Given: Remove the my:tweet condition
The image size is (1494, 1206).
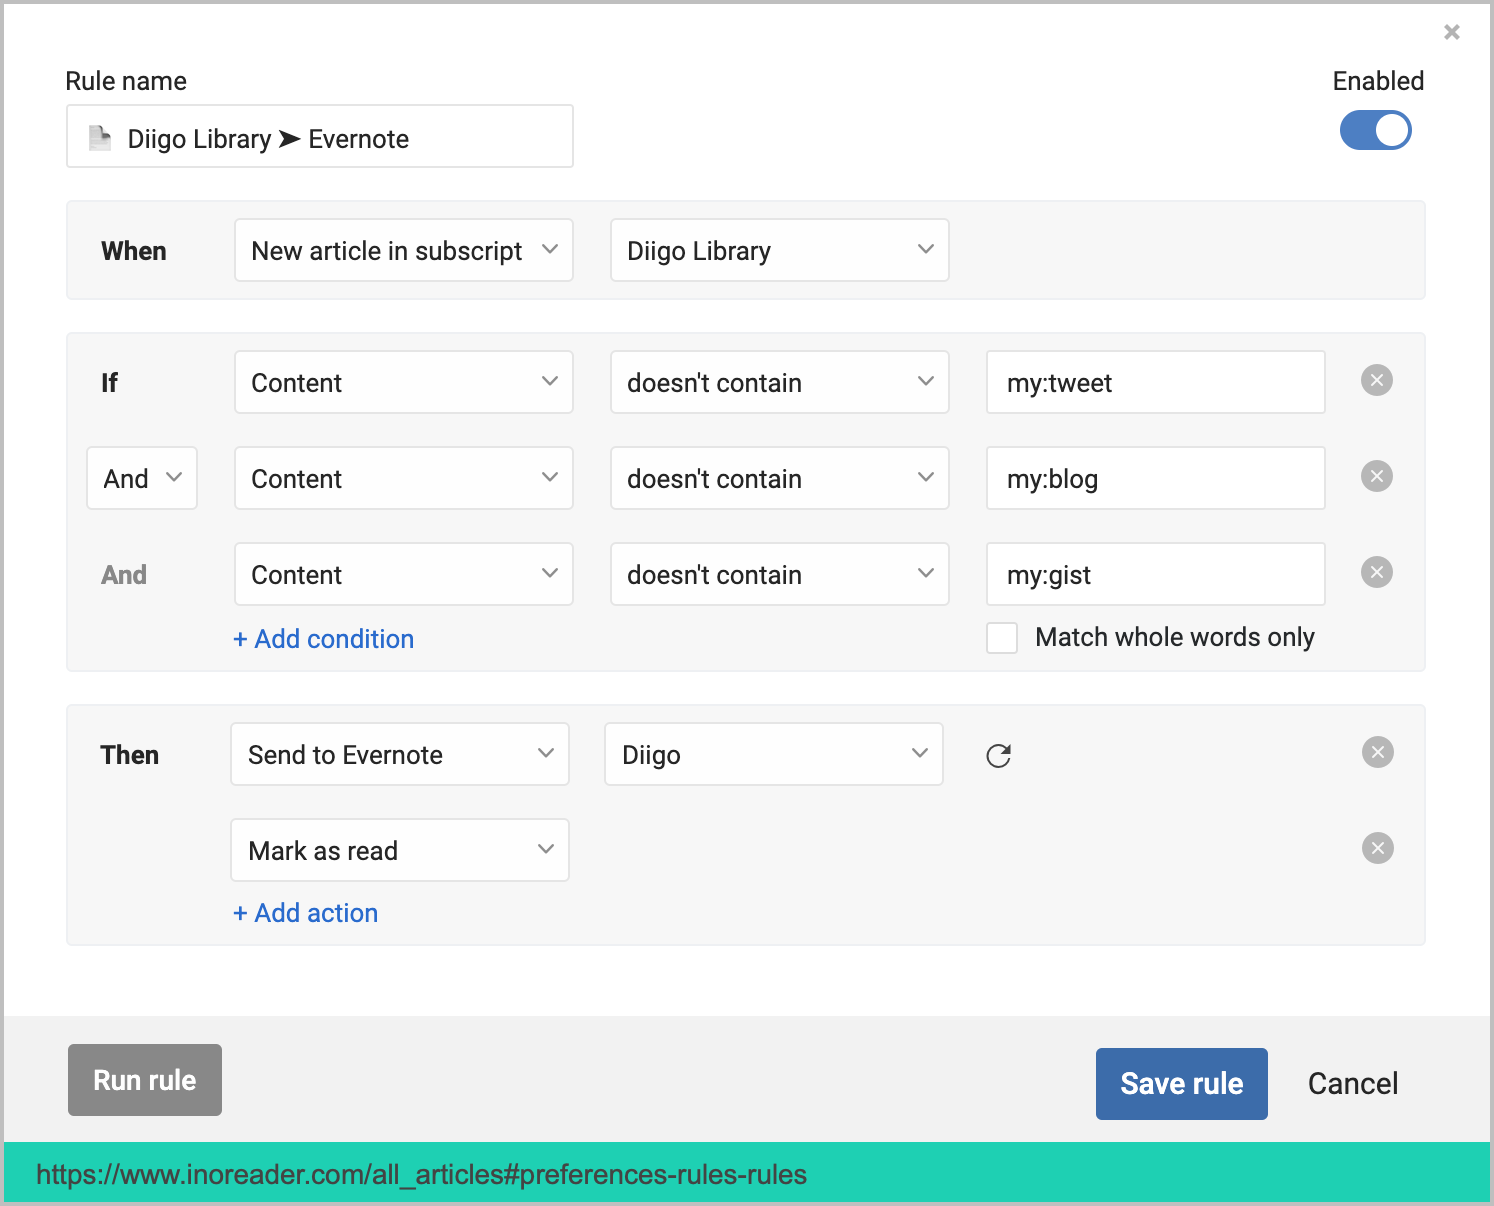Looking at the screenshot, I should [1376, 380].
